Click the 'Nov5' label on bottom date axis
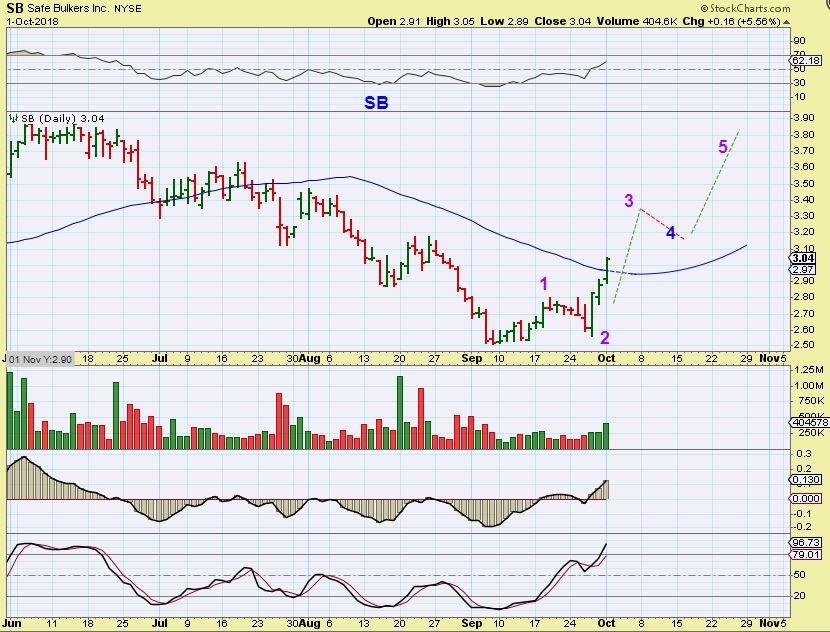Screen dimensions: 830x632 coord(773,623)
